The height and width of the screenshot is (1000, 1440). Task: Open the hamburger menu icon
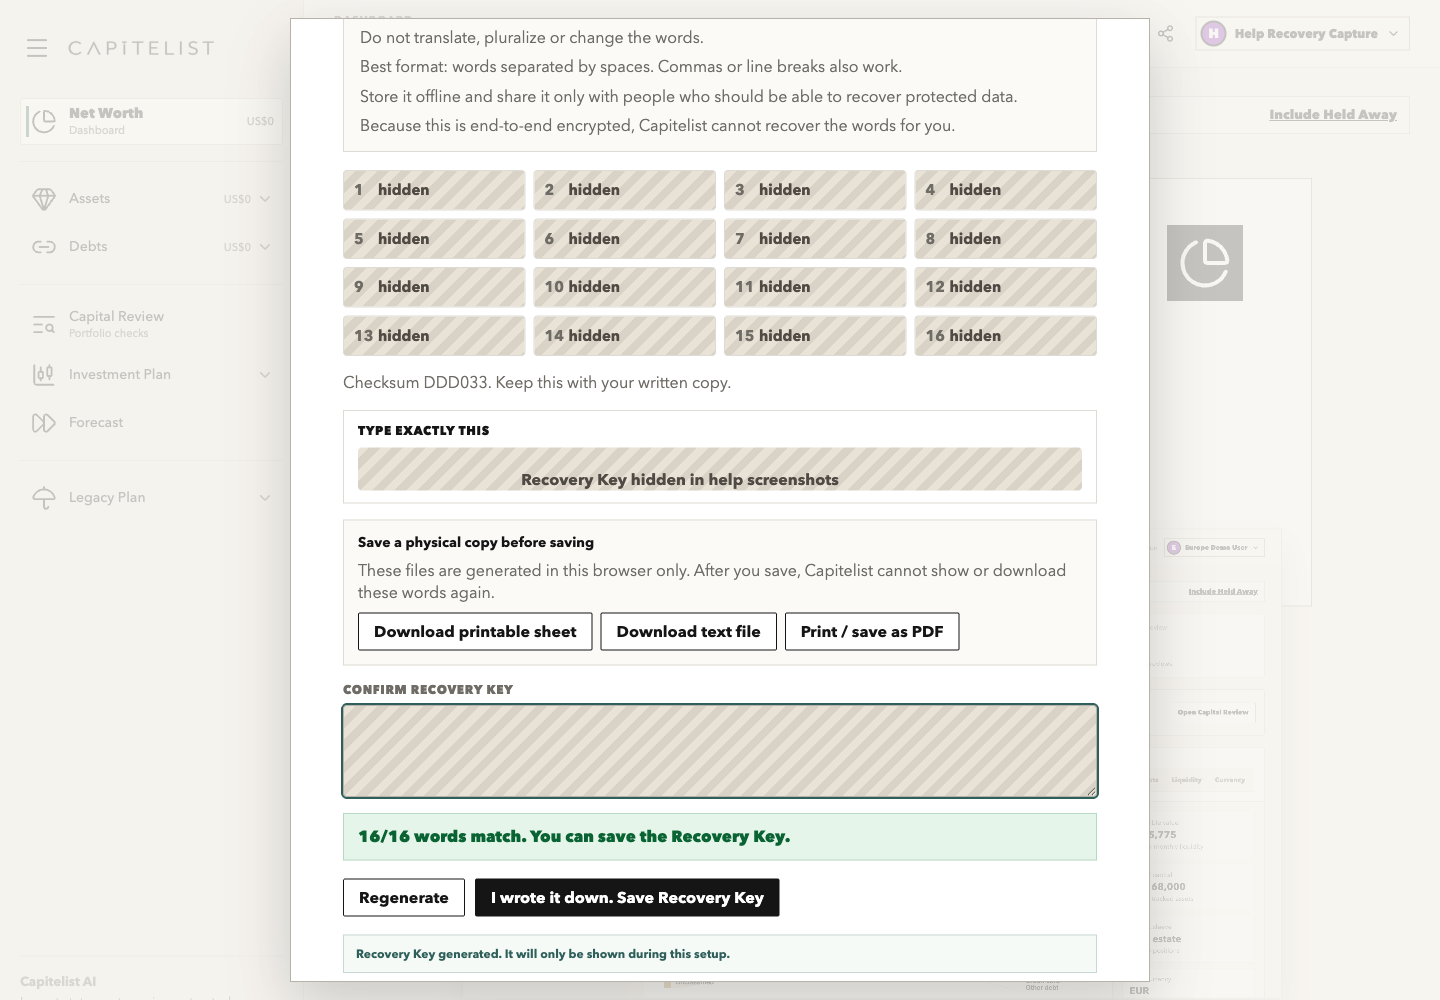tap(37, 48)
